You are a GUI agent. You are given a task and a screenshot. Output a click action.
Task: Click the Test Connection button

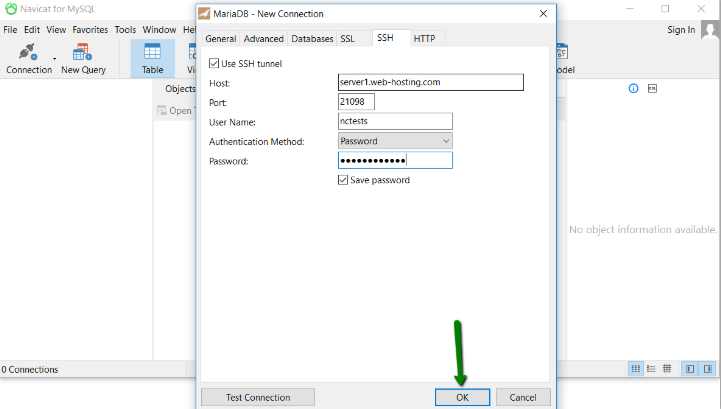pos(258,397)
